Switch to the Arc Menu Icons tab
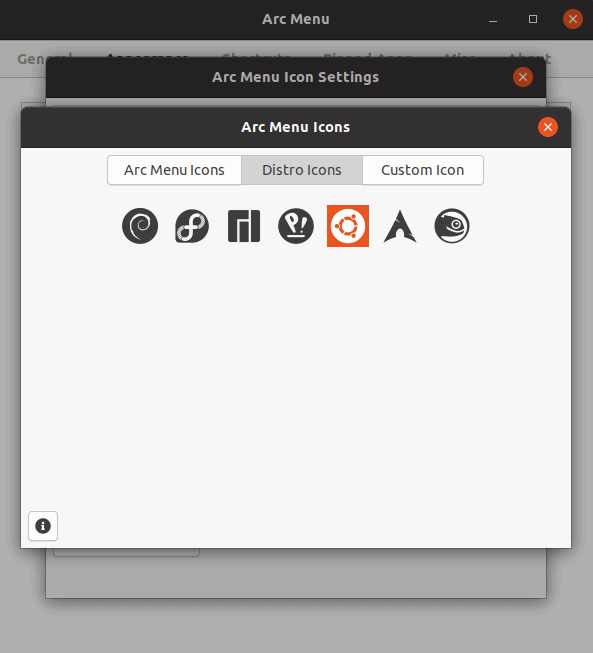Image resolution: width=593 pixels, height=653 pixels. click(x=174, y=170)
